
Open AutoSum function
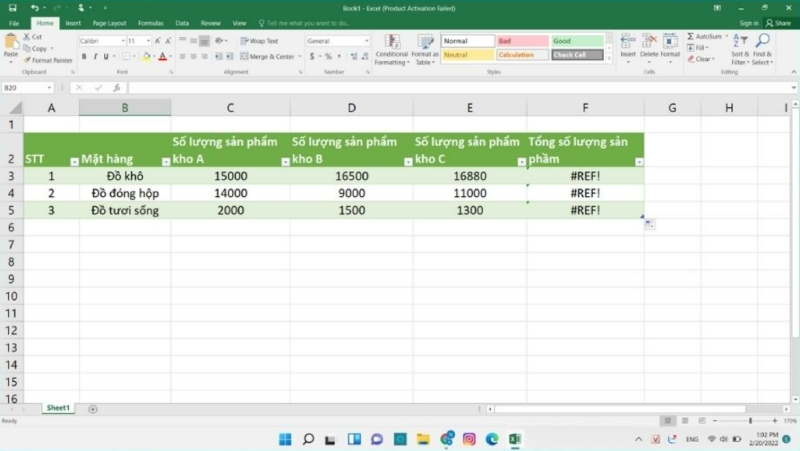pyautogui.click(x=707, y=36)
